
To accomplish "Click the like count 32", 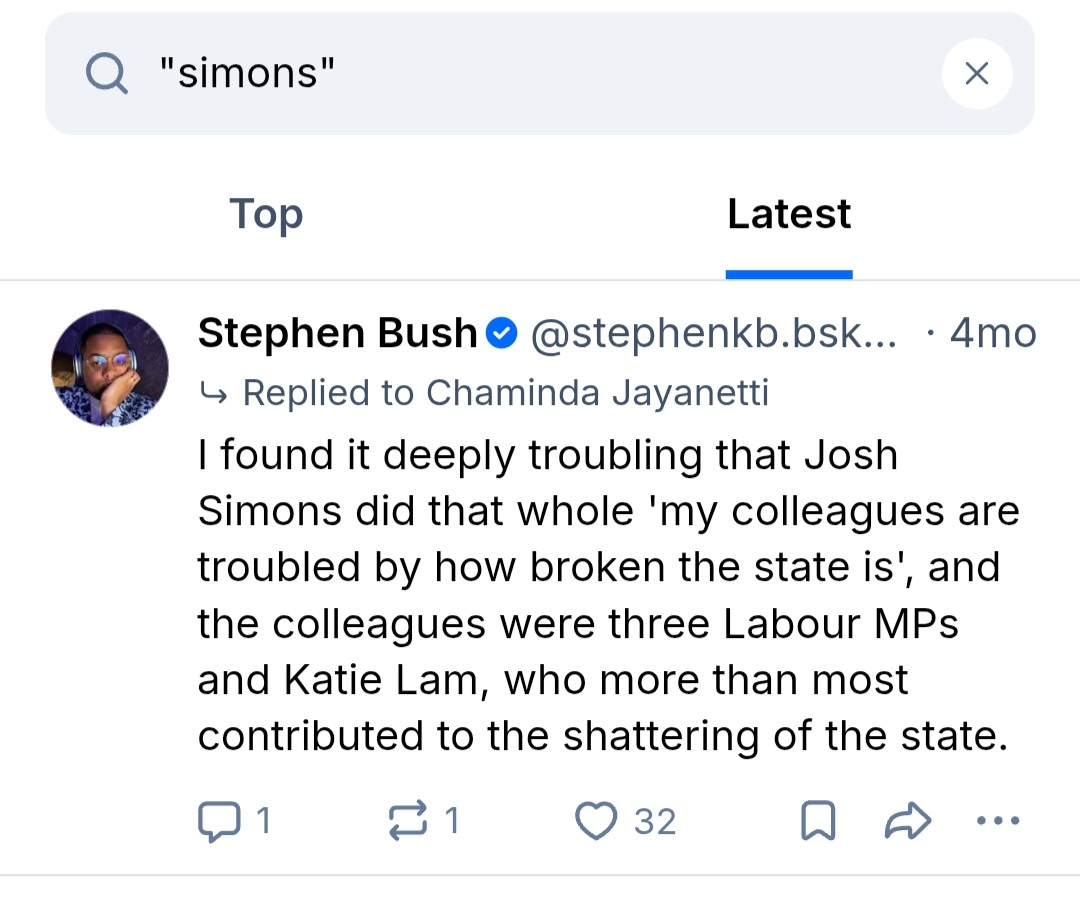I will click(x=655, y=821).
